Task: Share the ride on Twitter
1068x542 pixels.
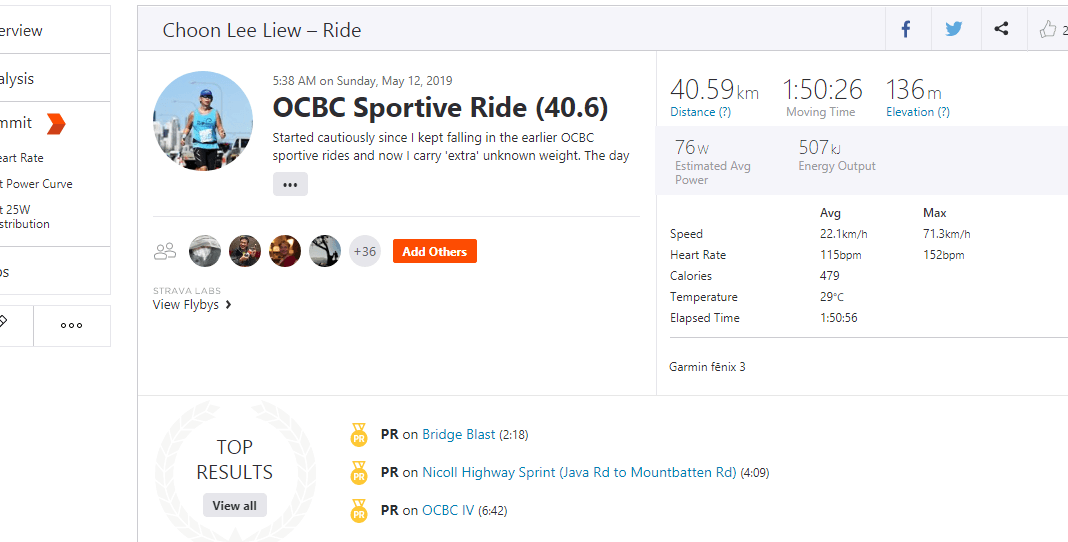Action: (954, 29)
